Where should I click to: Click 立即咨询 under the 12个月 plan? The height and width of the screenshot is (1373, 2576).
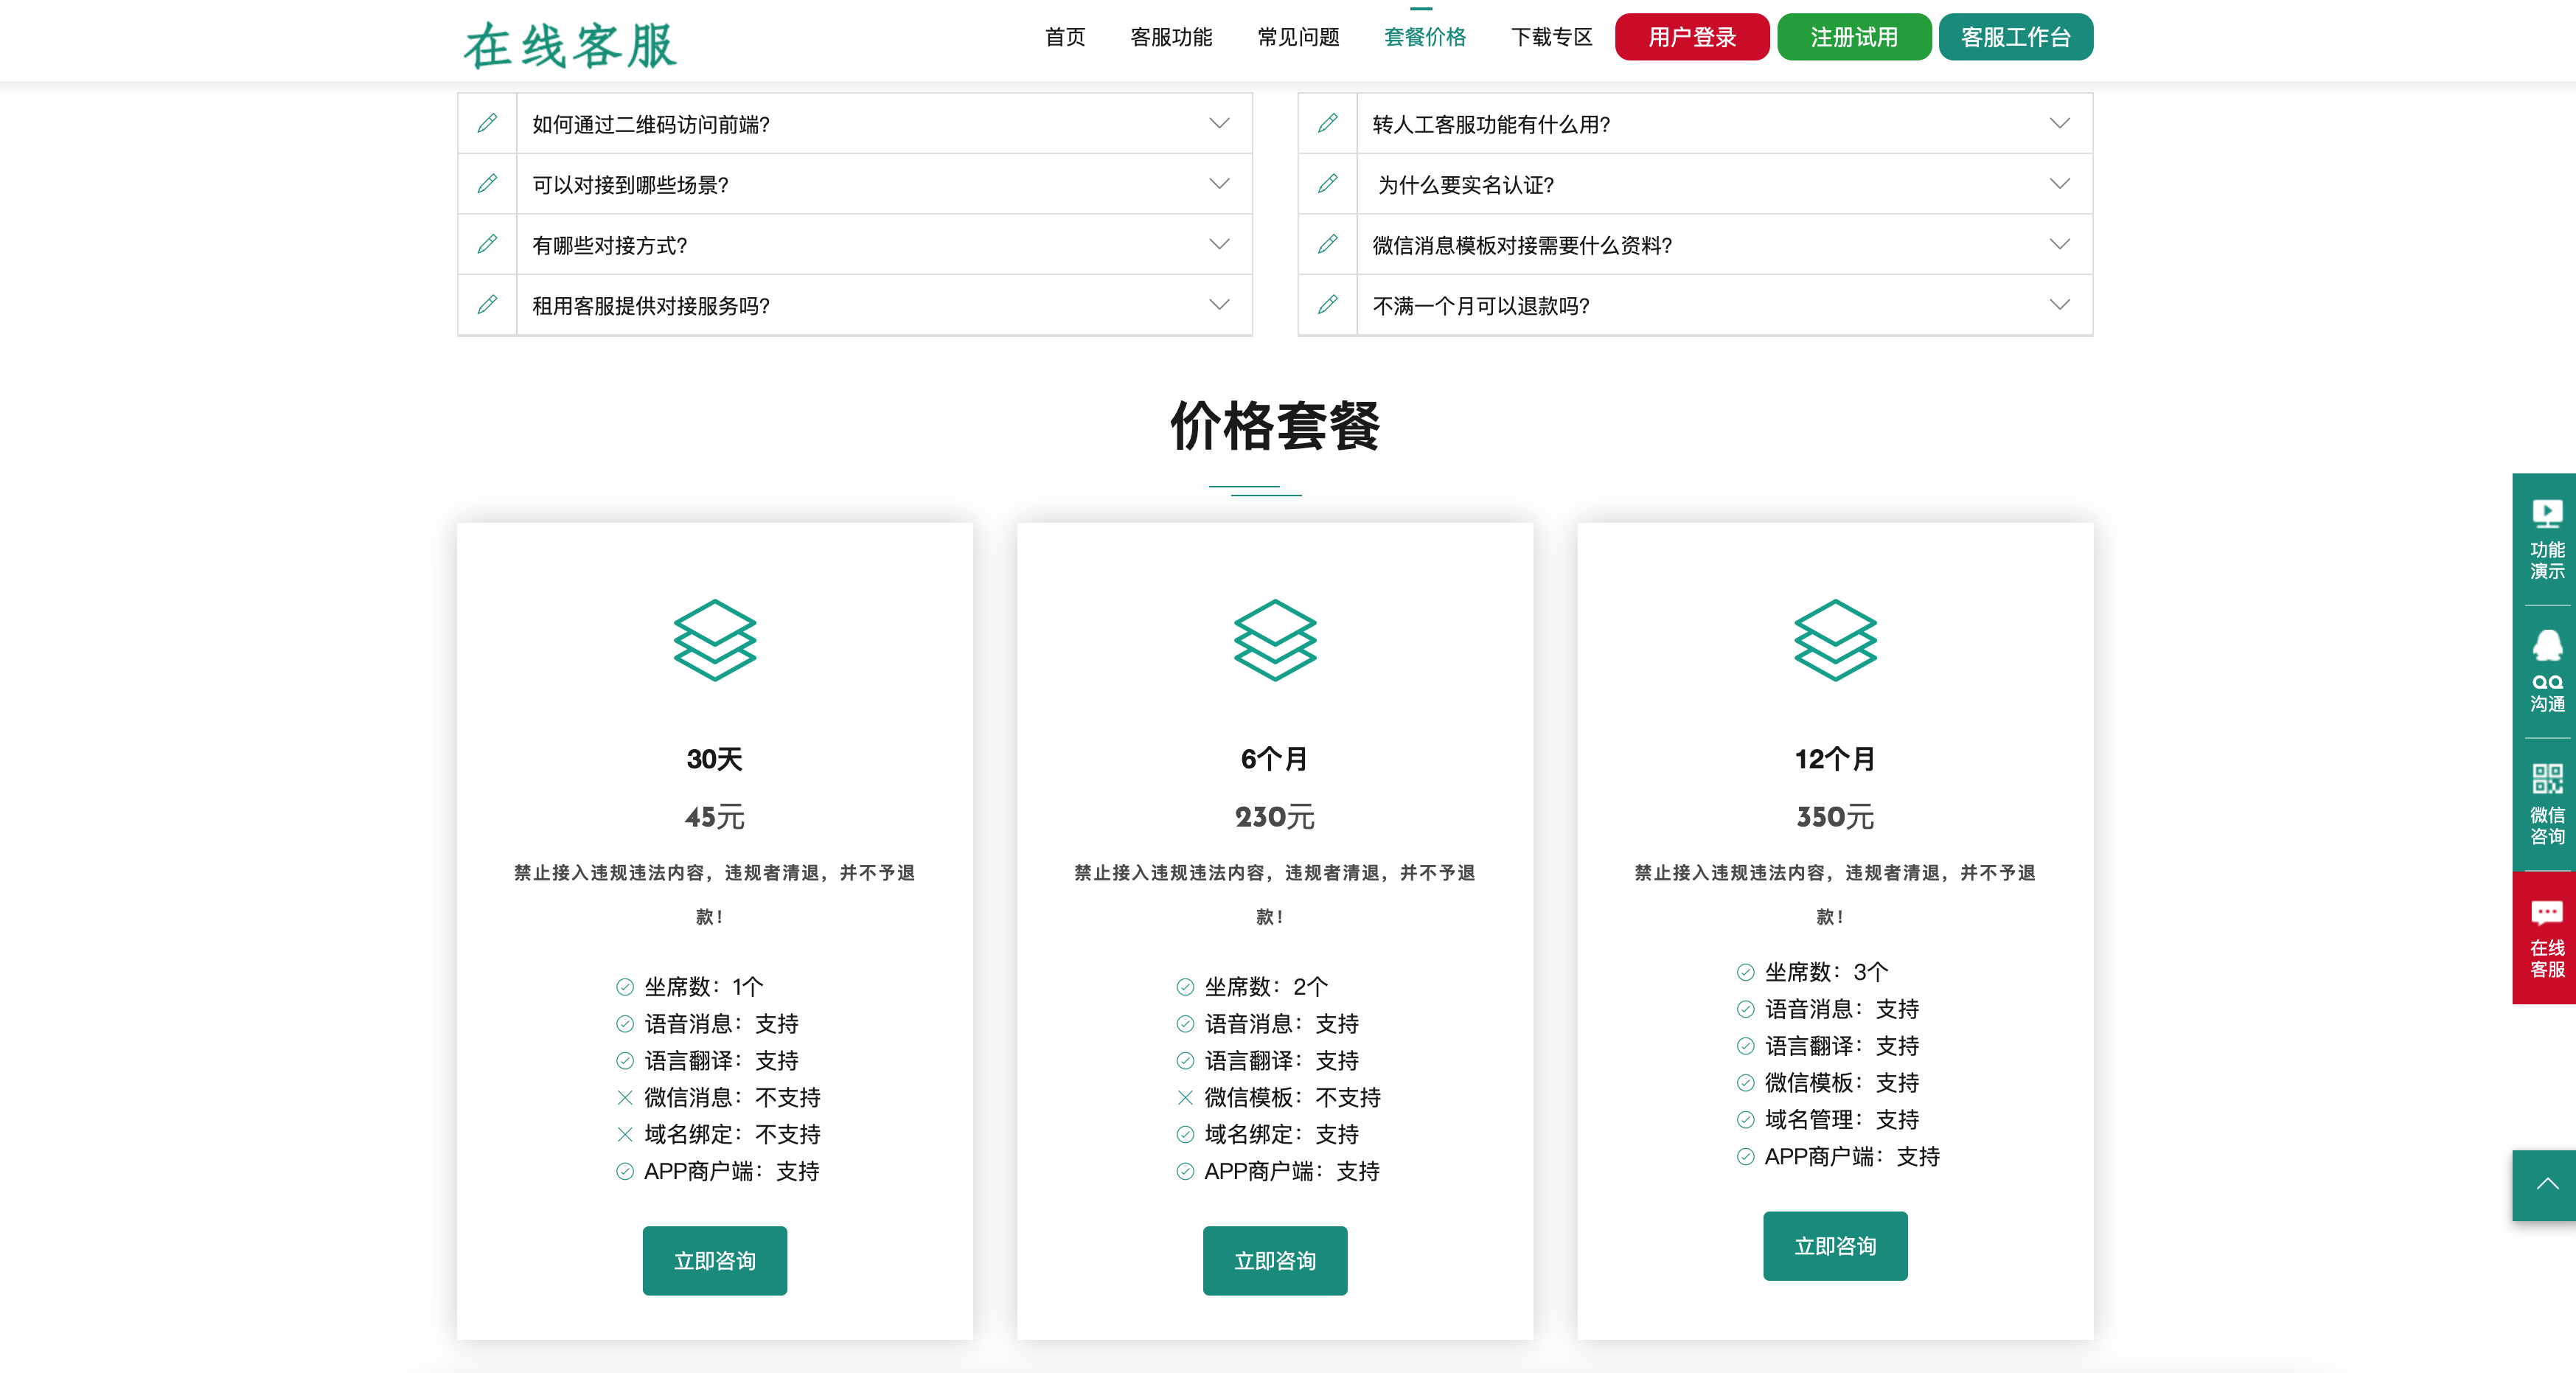point(1835,1245)
